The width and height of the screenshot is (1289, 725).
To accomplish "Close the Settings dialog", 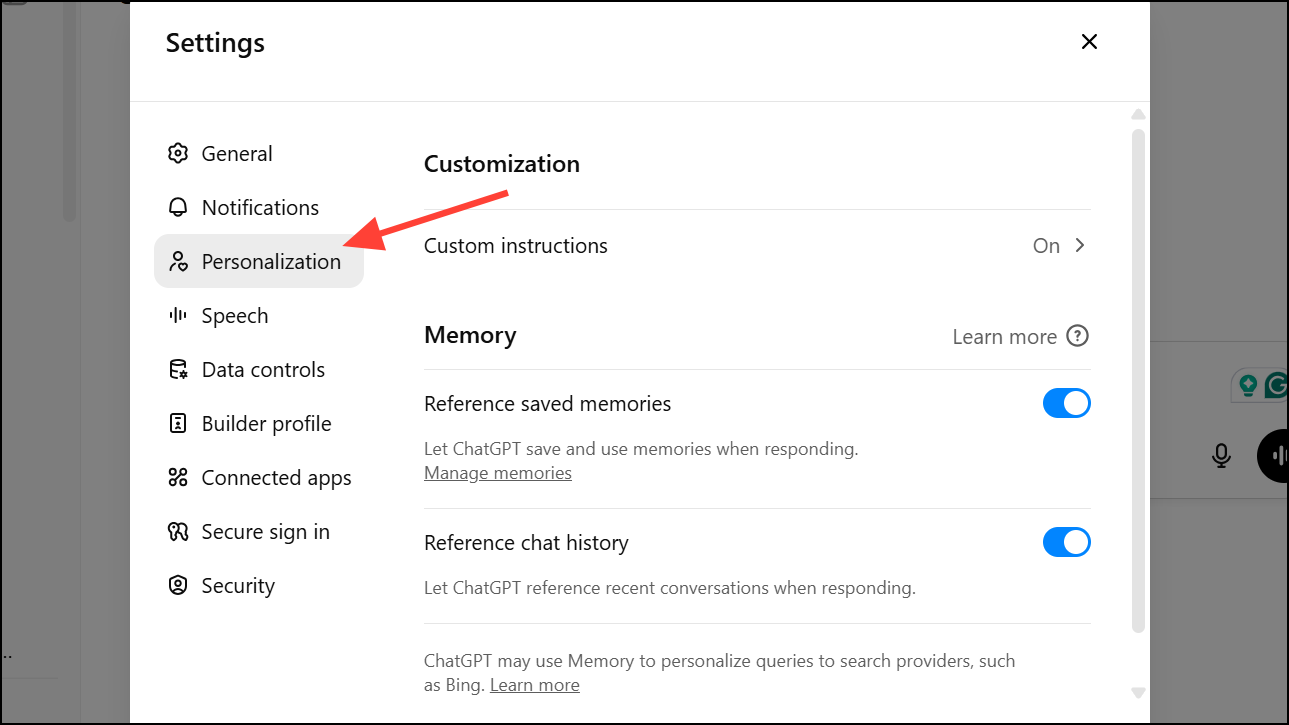I will (1089, 42).
